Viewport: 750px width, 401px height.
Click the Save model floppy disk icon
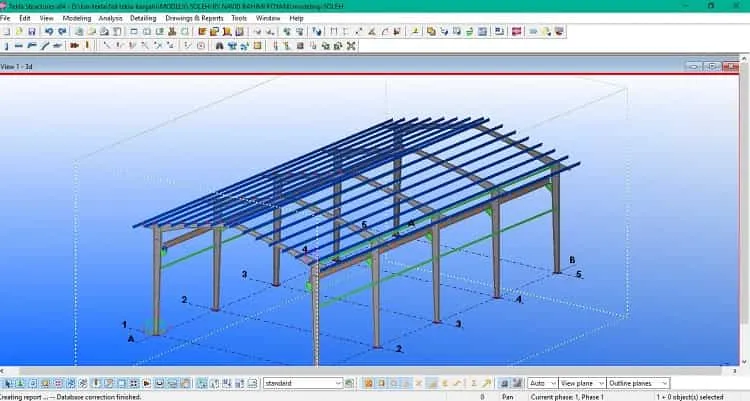pyautogui.click(x=32, y=32)
